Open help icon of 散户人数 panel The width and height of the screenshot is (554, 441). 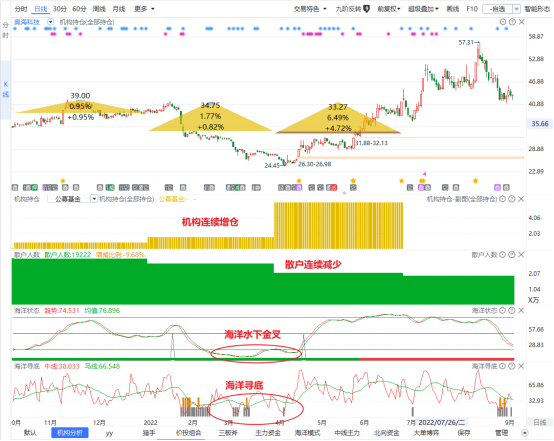[511, 255]
